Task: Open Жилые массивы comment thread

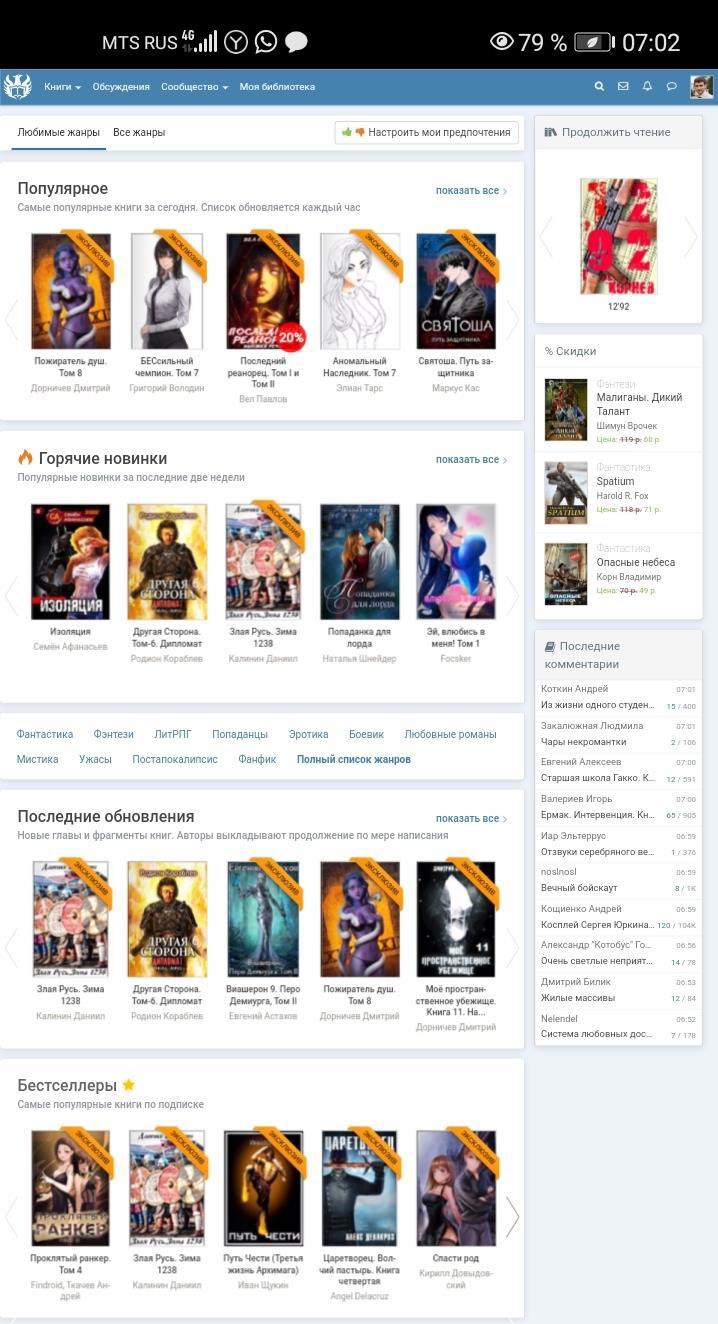Action: [x=578, y=998]
